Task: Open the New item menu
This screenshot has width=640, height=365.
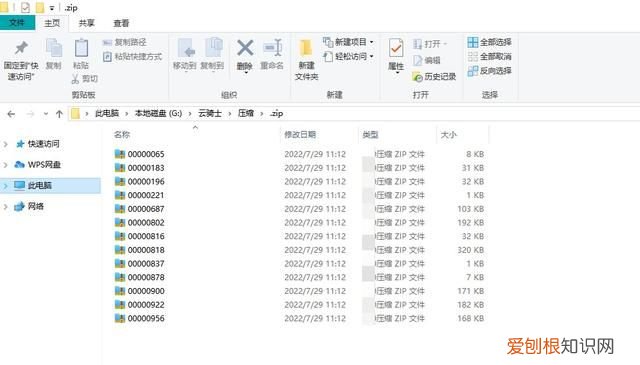Action: pos(348,42)
